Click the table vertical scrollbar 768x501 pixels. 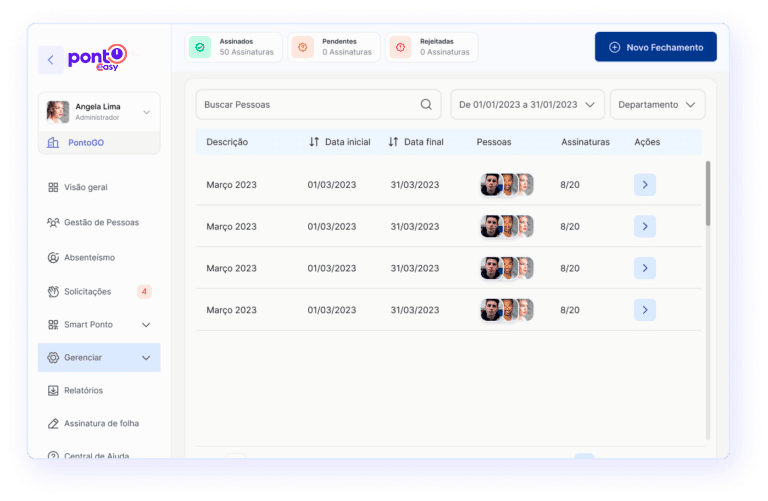pos(708,193)
